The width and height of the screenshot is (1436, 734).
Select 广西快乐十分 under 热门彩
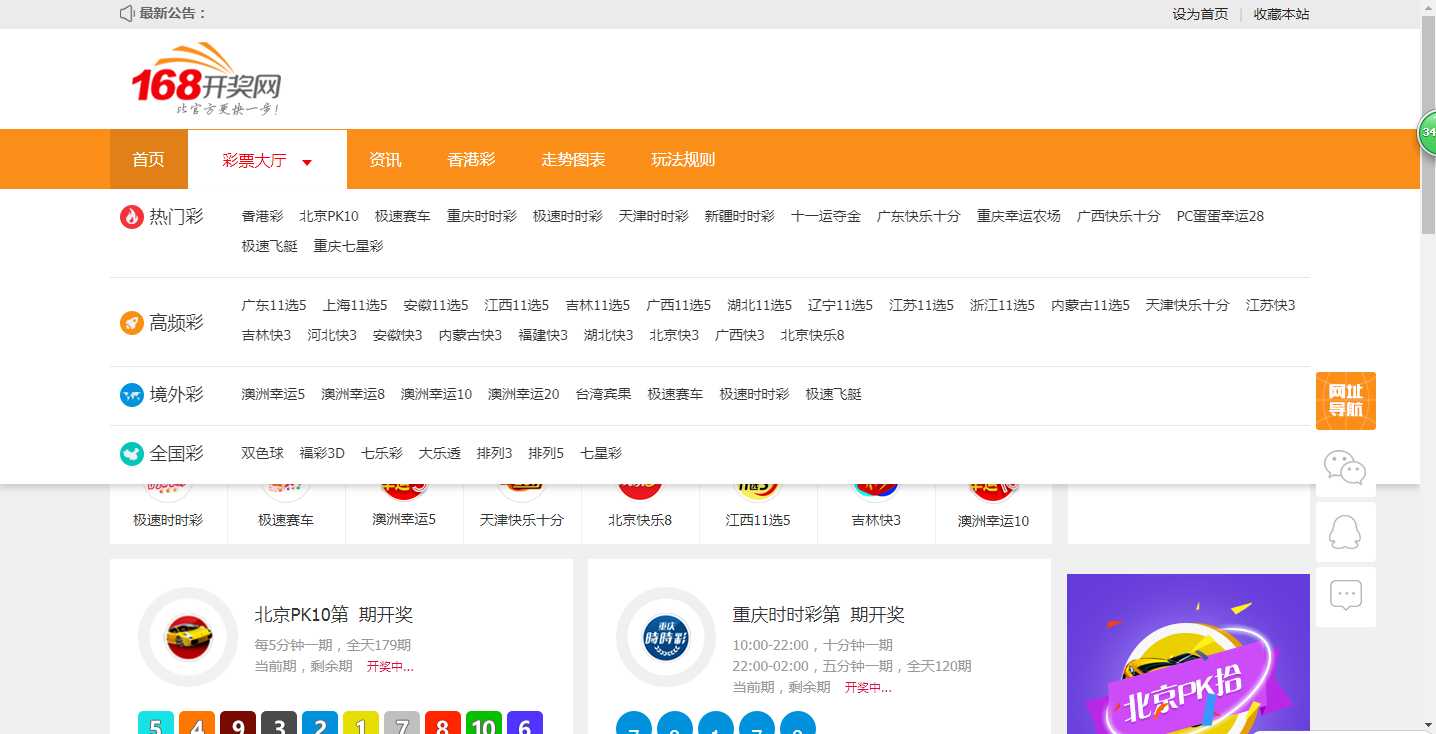coord(1119,216)
